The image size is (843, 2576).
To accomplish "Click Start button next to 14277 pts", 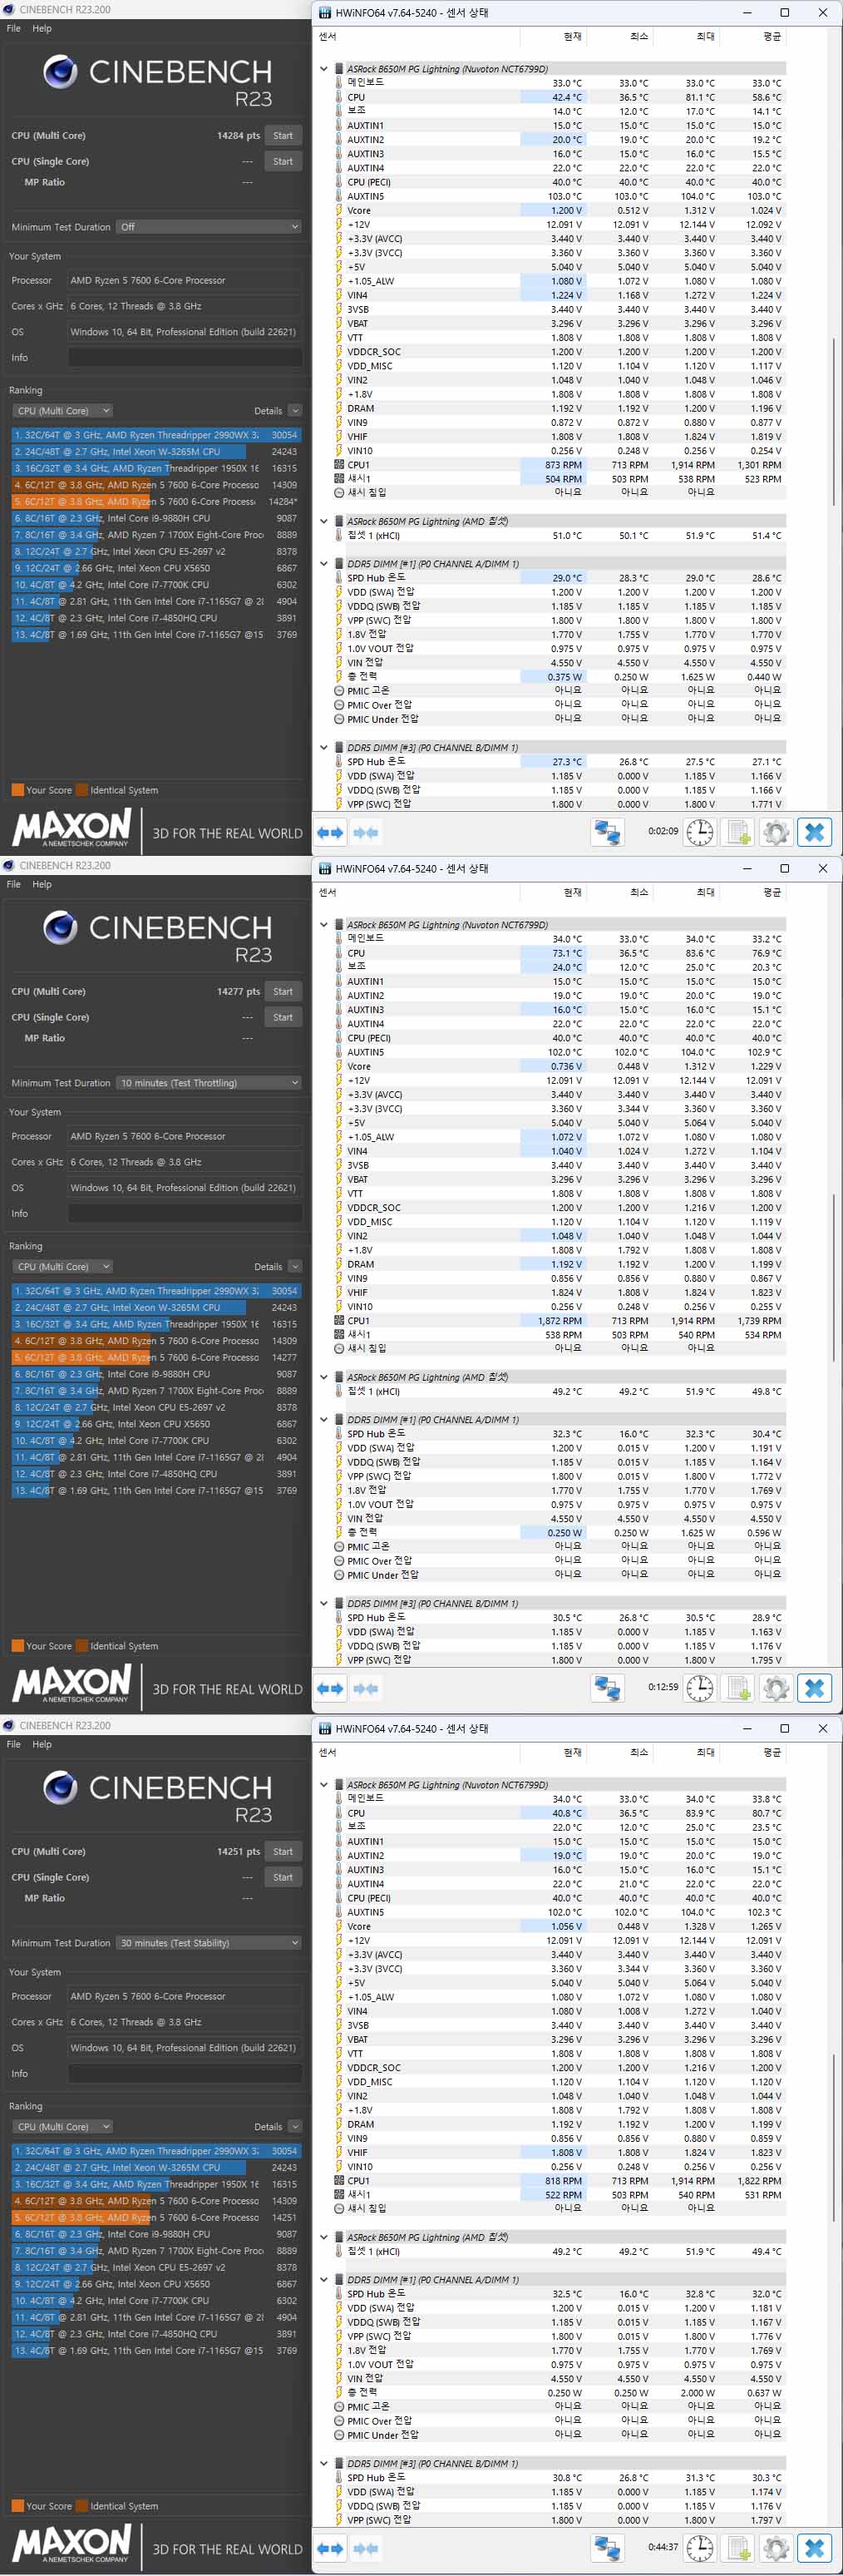I will [x=283, y=992].
